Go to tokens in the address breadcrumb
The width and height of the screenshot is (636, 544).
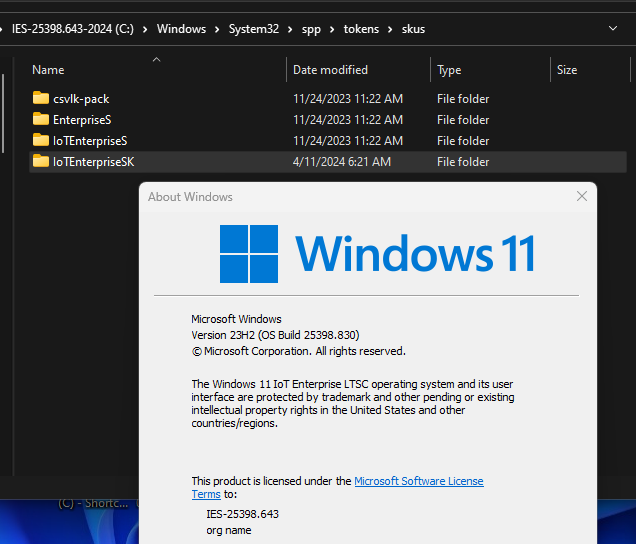pos(361,29)
